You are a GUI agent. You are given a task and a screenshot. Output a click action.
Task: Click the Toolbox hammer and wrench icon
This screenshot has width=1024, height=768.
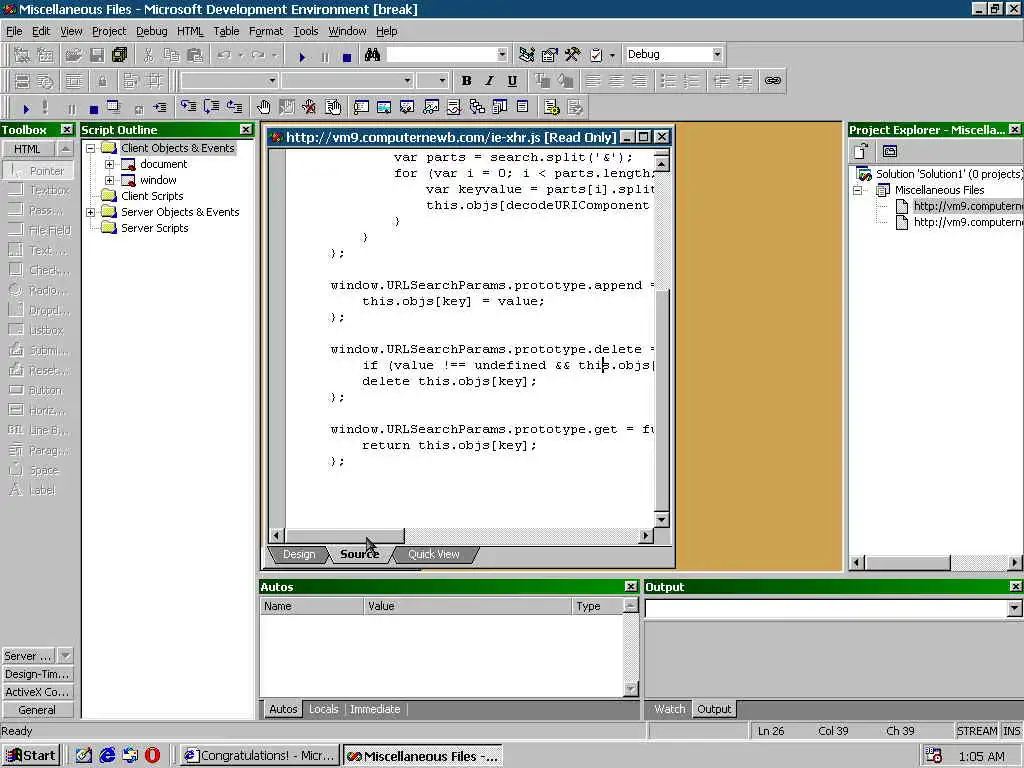(x=573, y=55)
